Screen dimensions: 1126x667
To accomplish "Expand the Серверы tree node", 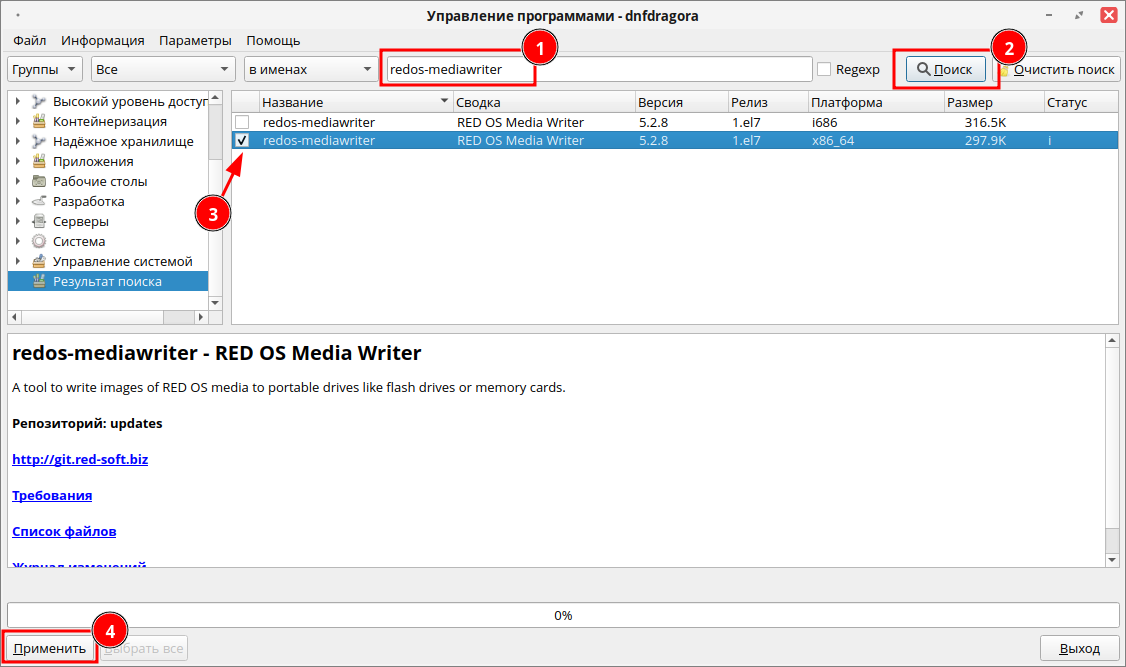I will tap(18, 222).
